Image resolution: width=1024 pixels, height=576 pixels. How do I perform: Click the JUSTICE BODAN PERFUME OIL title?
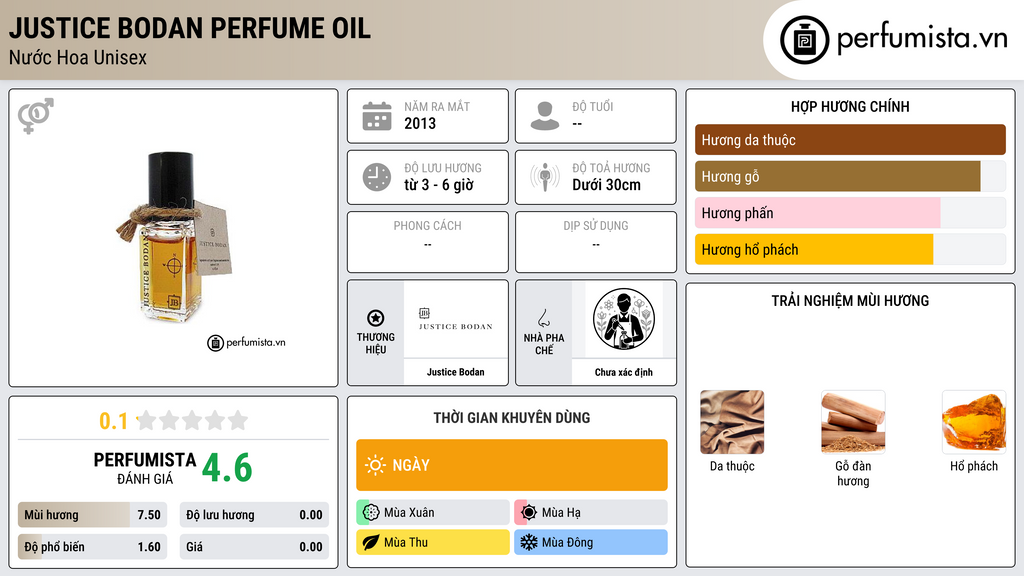[x=190, y=28]
